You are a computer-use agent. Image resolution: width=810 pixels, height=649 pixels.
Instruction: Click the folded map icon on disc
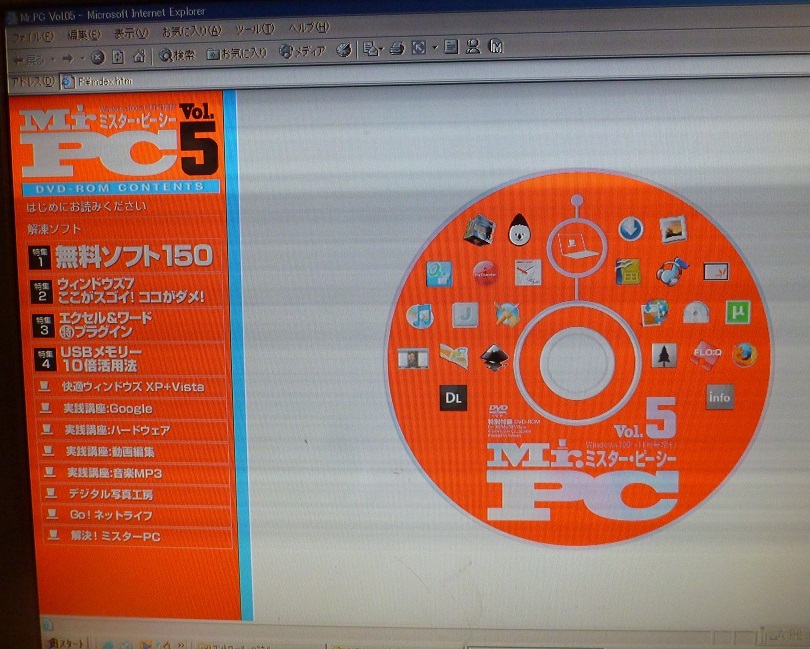coord(454,356)
